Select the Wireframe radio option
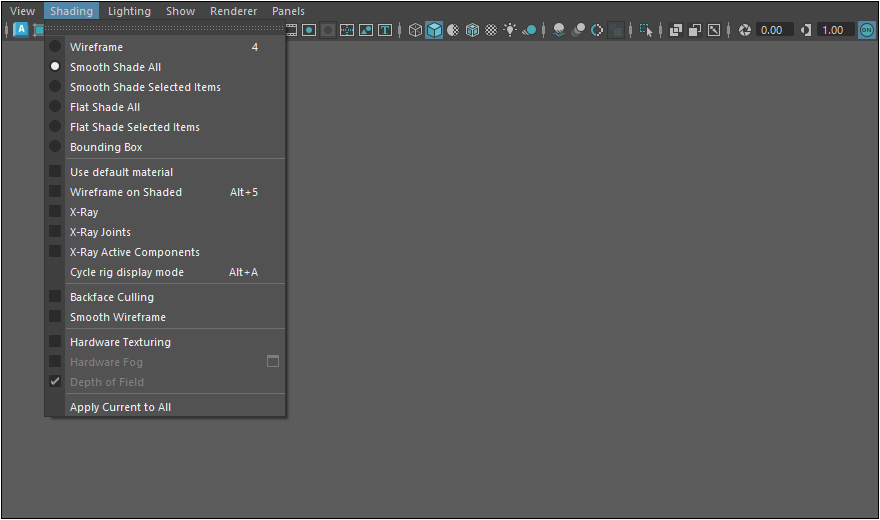The height and width of the screenshot is (520, 880). 96,47
